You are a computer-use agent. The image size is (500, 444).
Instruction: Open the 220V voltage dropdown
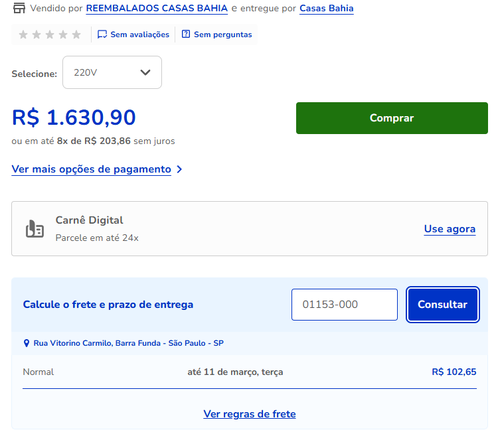pyautogui.click(x=112, y=72)
